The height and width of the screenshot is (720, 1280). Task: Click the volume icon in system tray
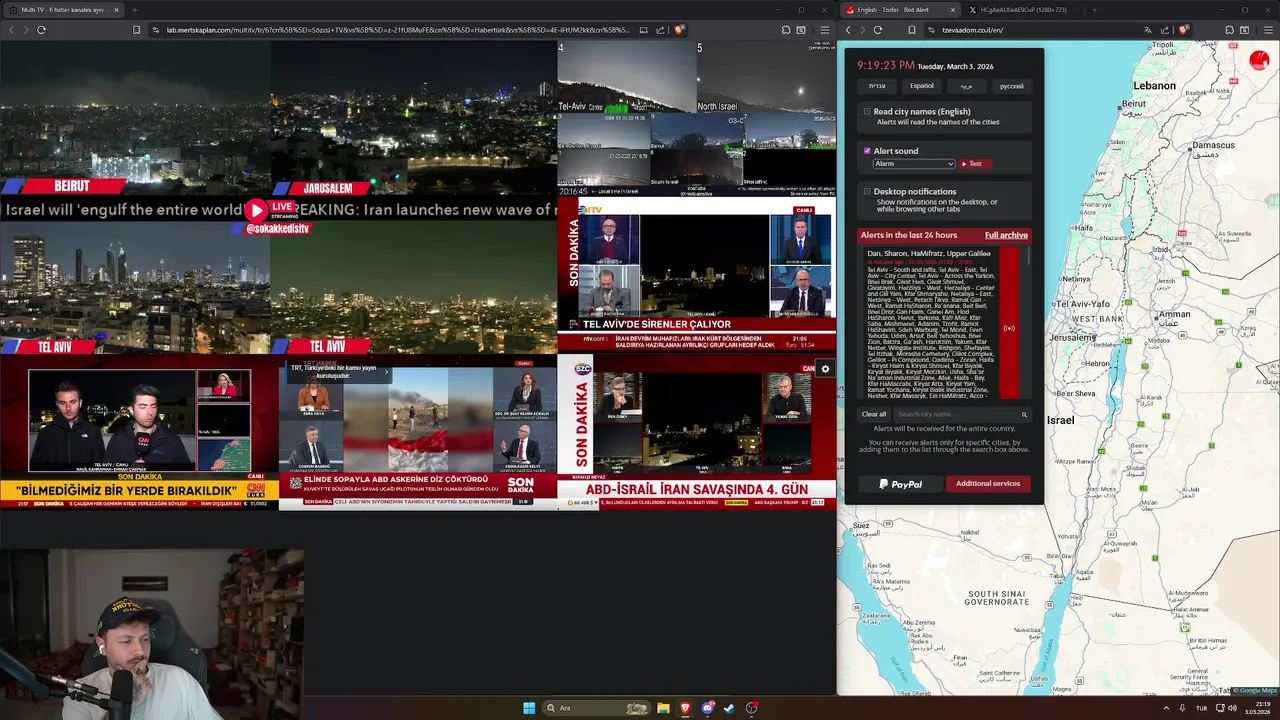click(1232, 708)
